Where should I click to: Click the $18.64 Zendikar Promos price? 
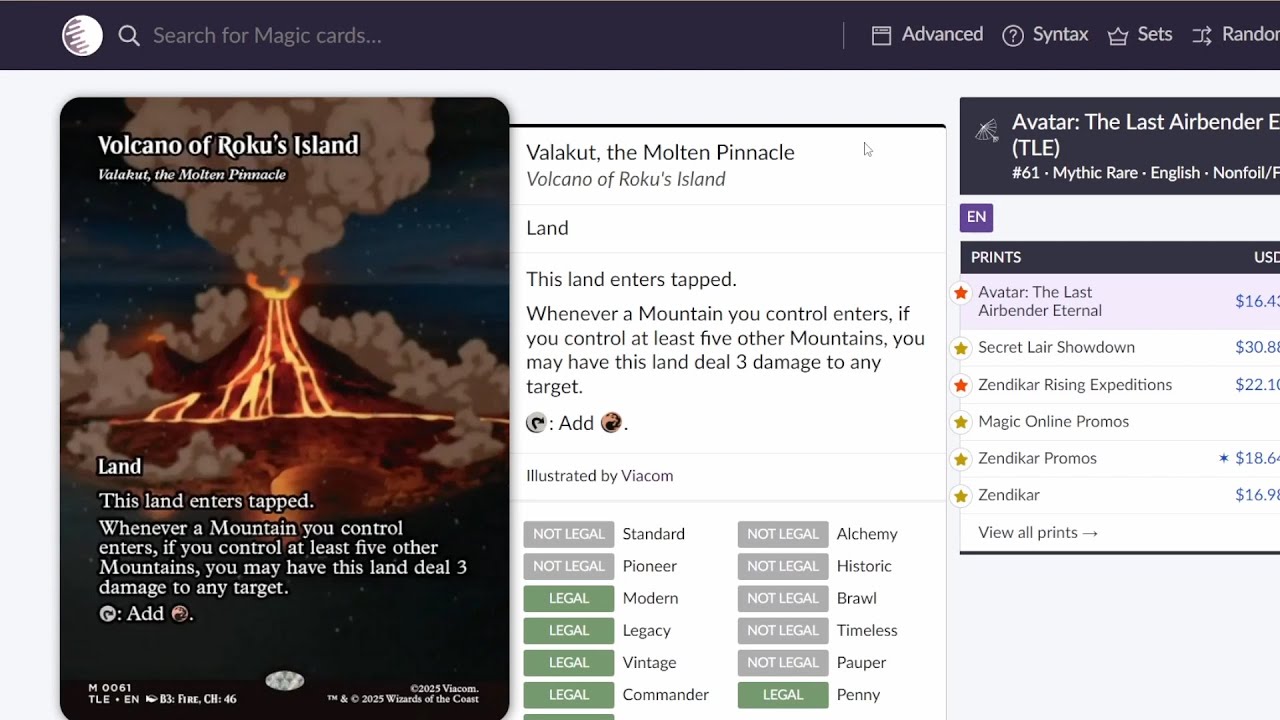pyautogui.click(x=1257, y=458)
